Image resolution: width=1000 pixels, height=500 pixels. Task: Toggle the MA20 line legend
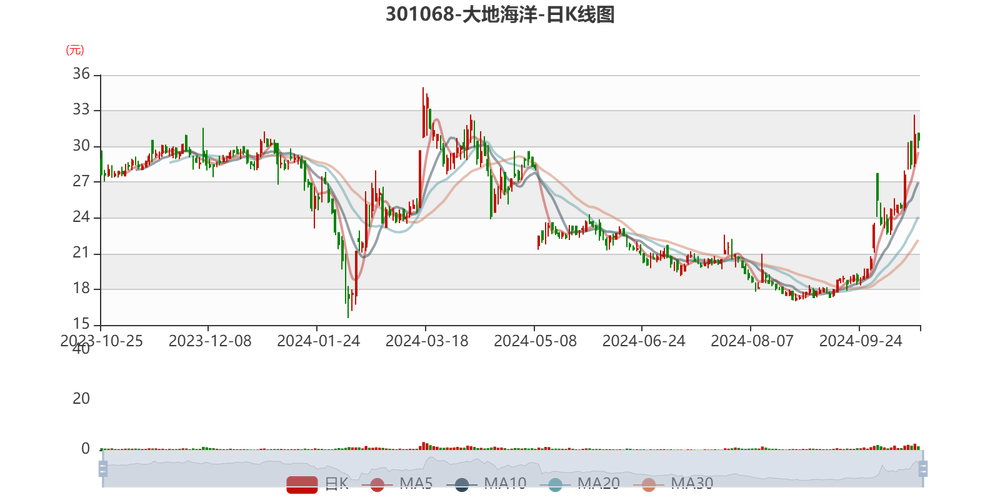tap(579, 484)
